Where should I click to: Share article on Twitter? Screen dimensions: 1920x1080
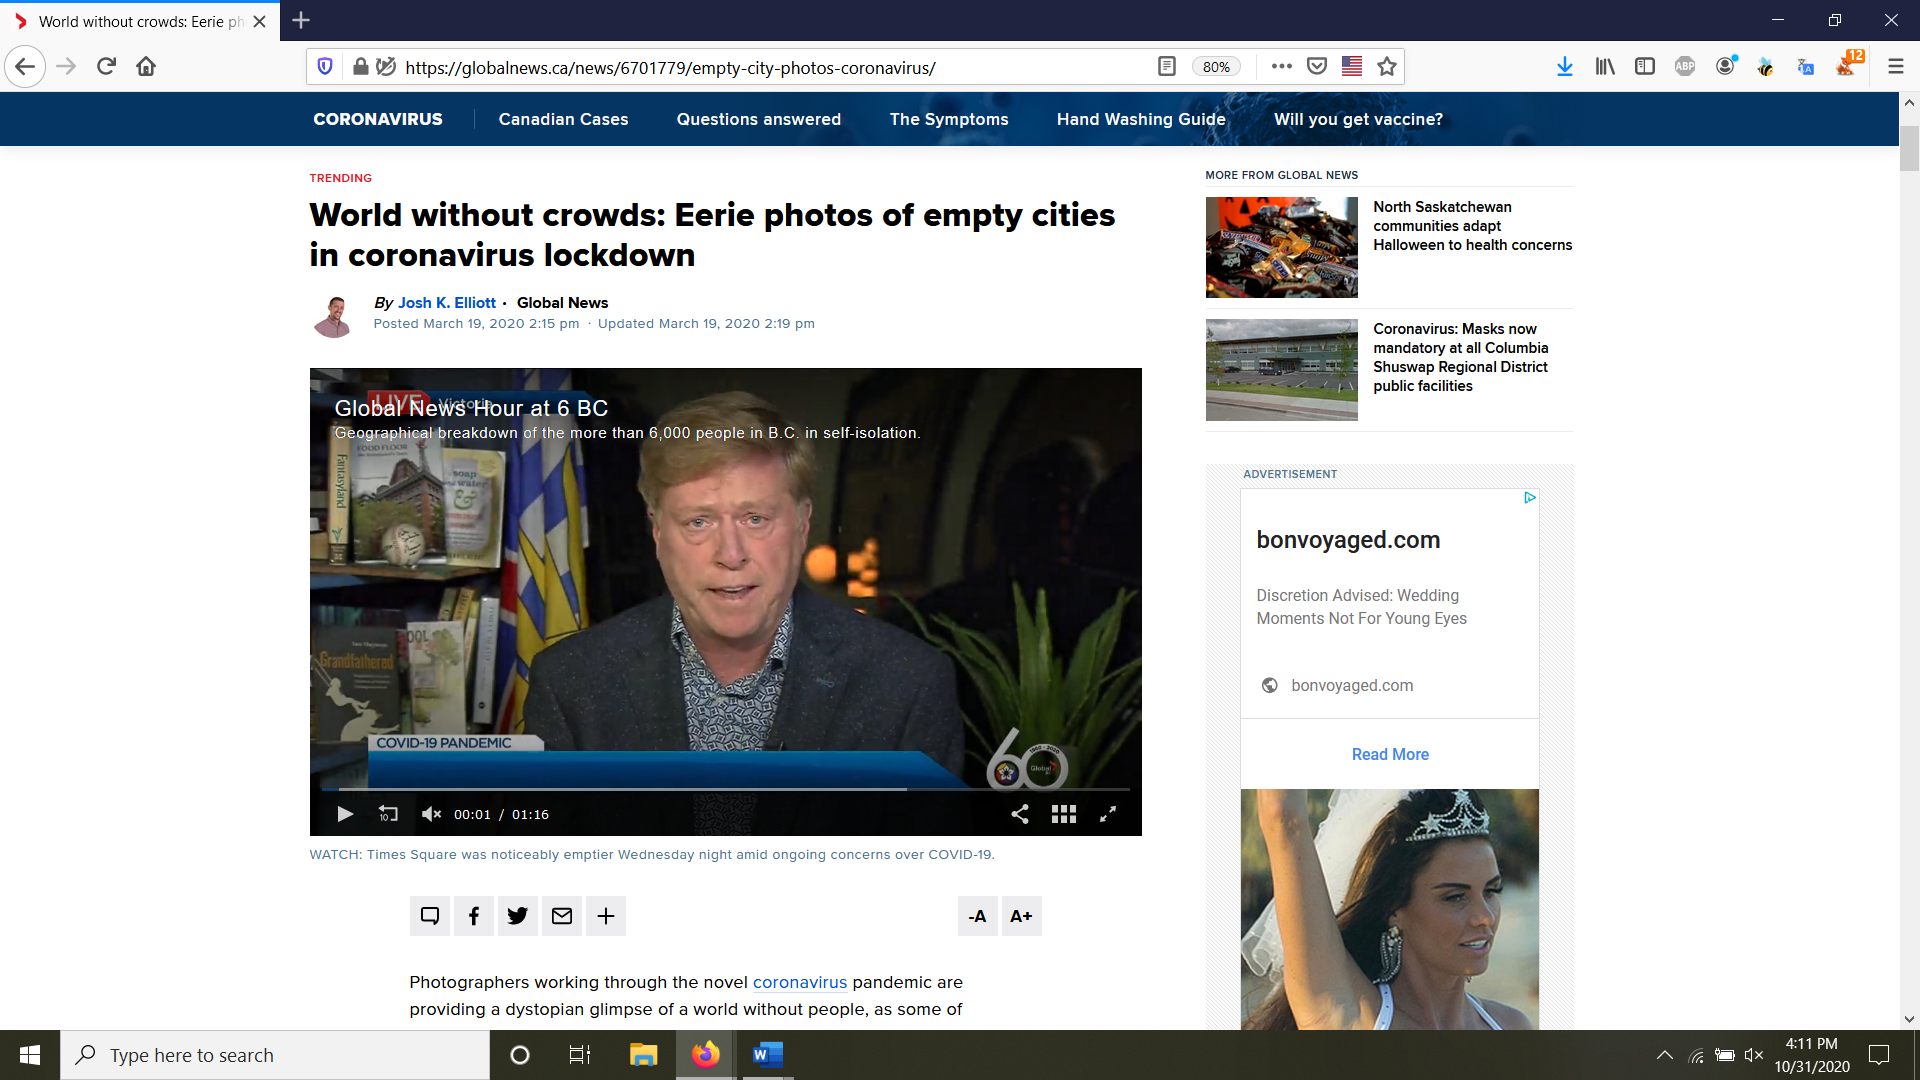tap(518, 916)
